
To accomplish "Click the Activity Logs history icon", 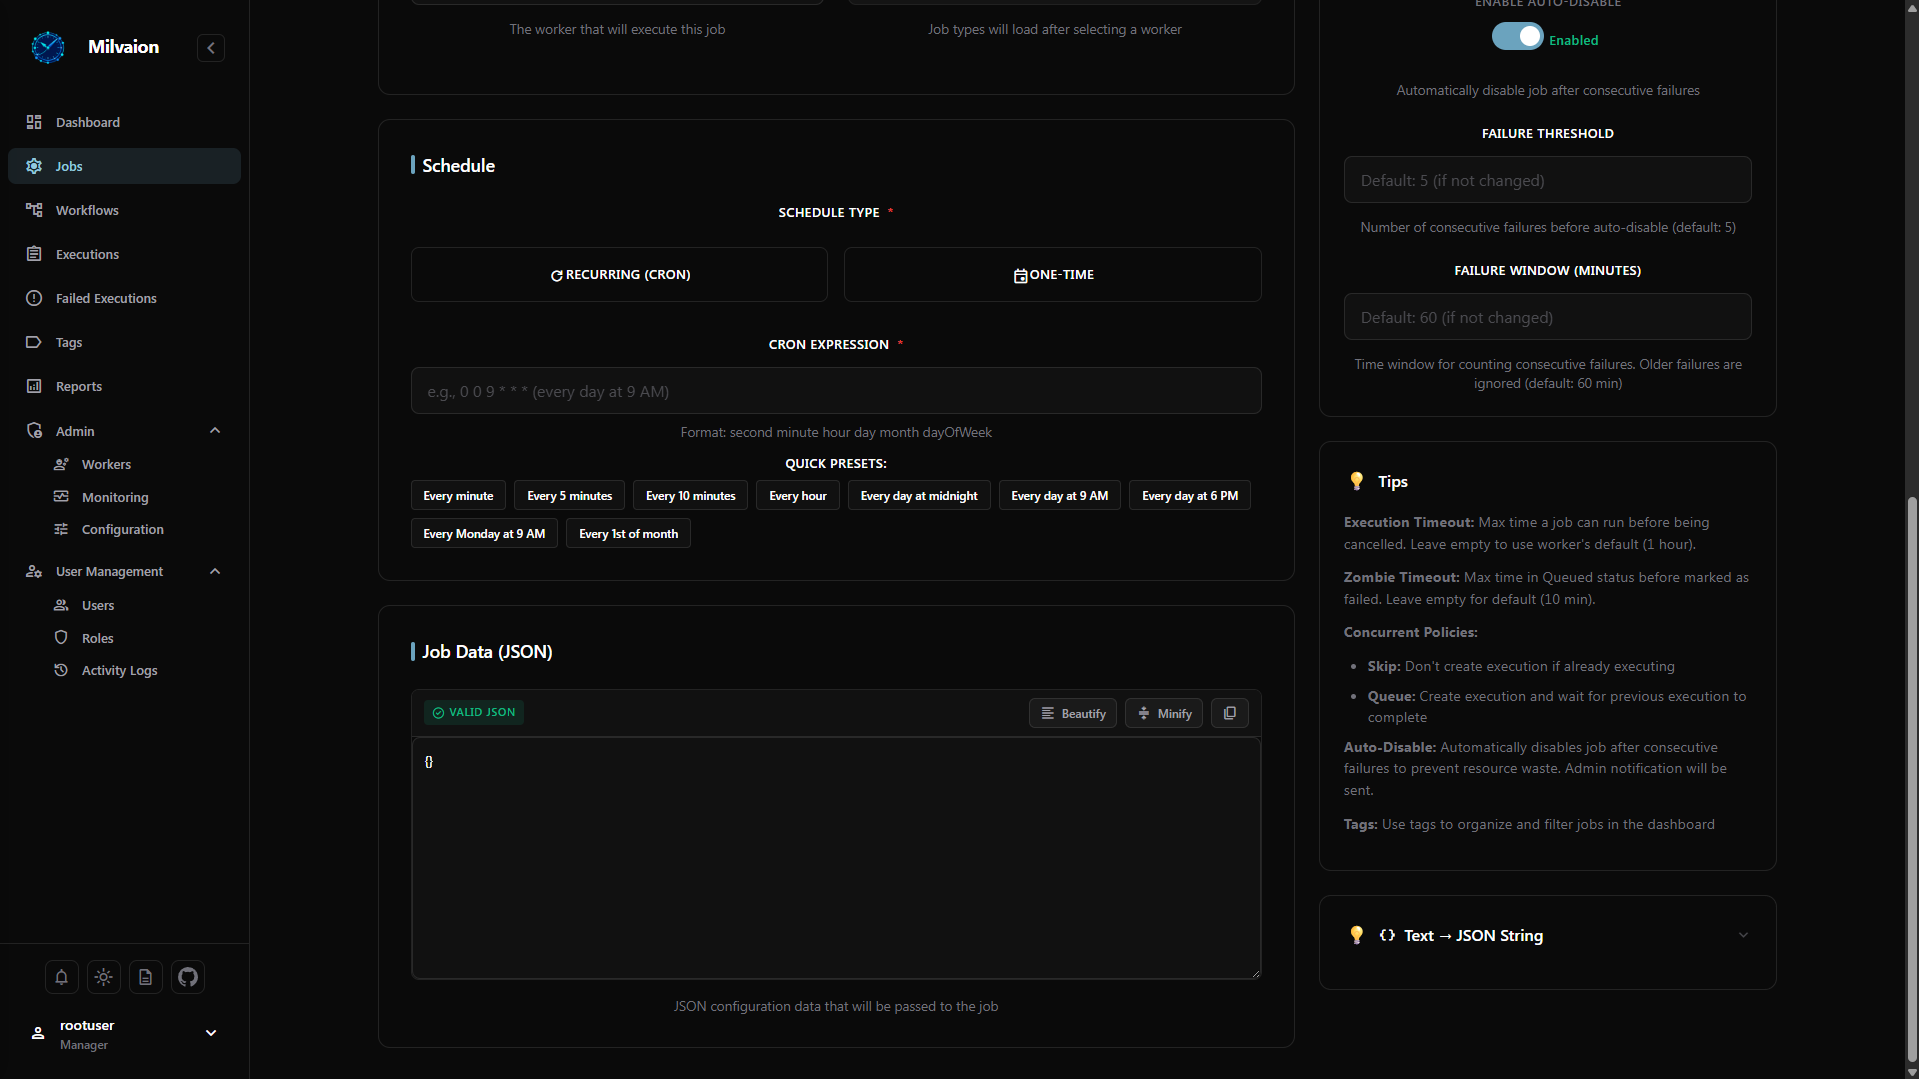I will [61, 670].
